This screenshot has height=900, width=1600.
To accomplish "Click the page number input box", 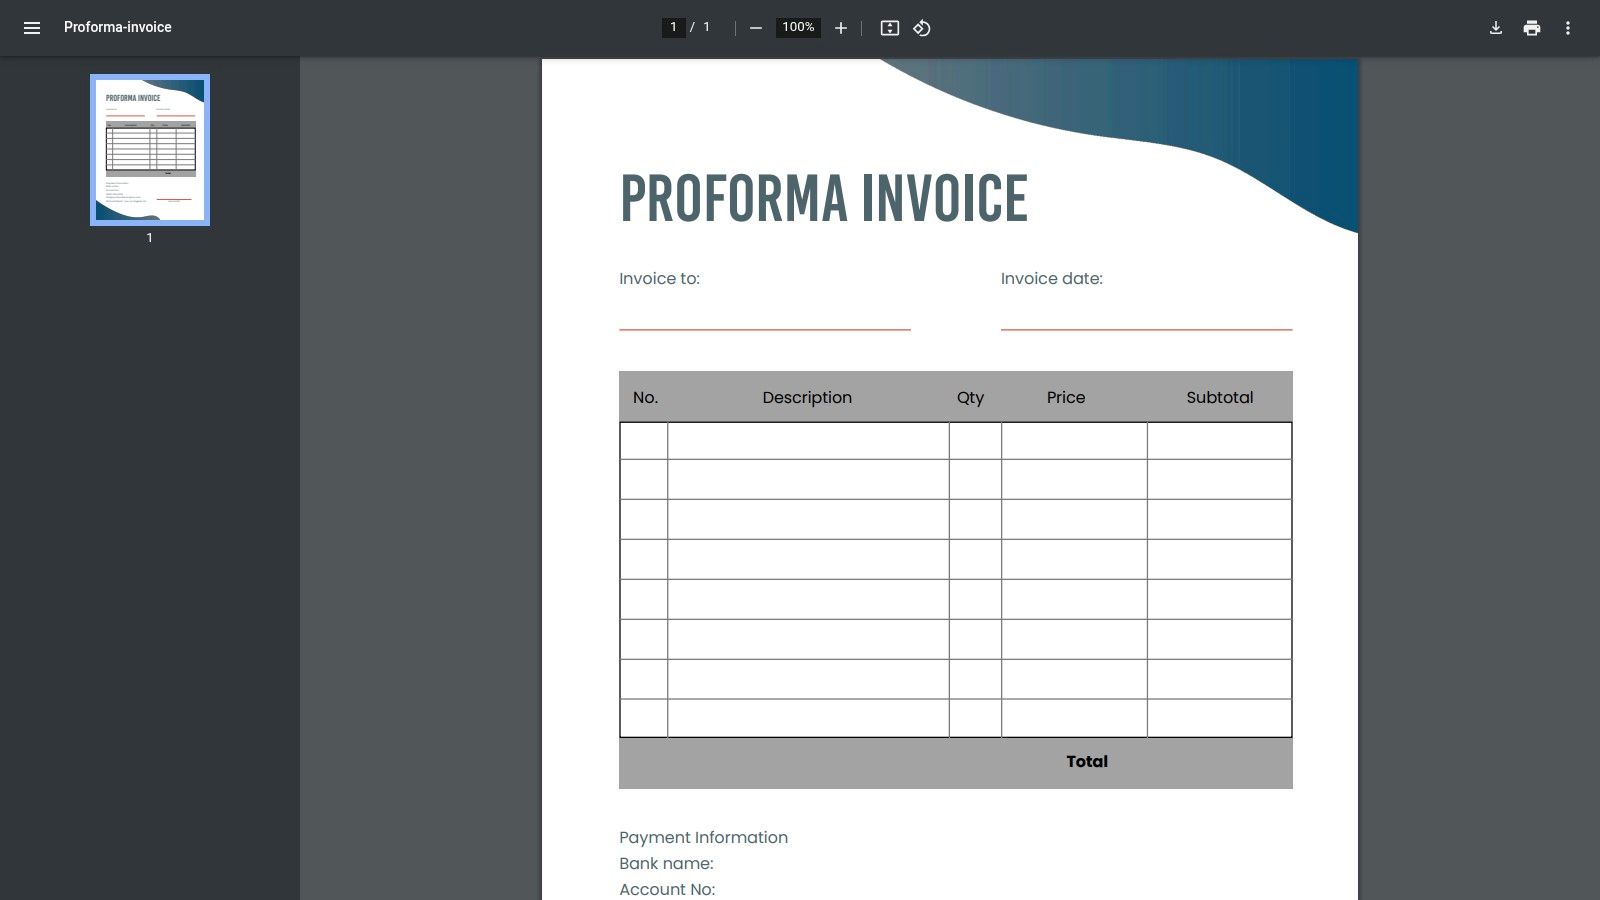I will [673, 27].
